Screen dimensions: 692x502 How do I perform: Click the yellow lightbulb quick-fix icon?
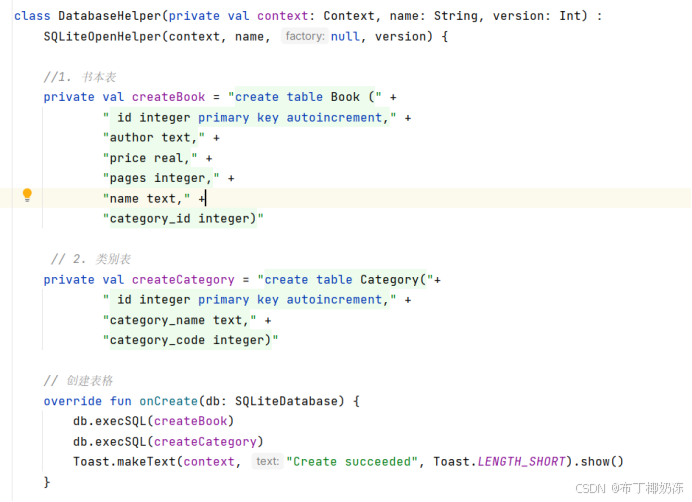[27, 195]
